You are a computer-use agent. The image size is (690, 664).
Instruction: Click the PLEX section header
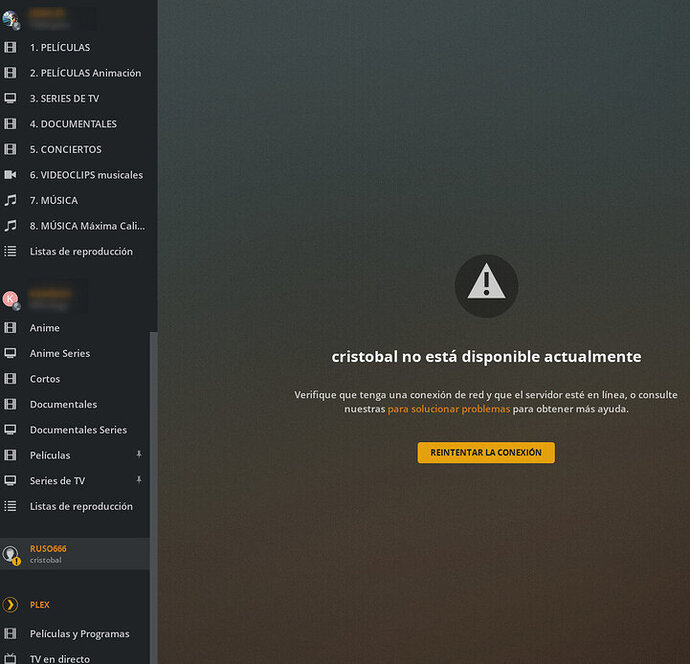click(x=40, y=605)
